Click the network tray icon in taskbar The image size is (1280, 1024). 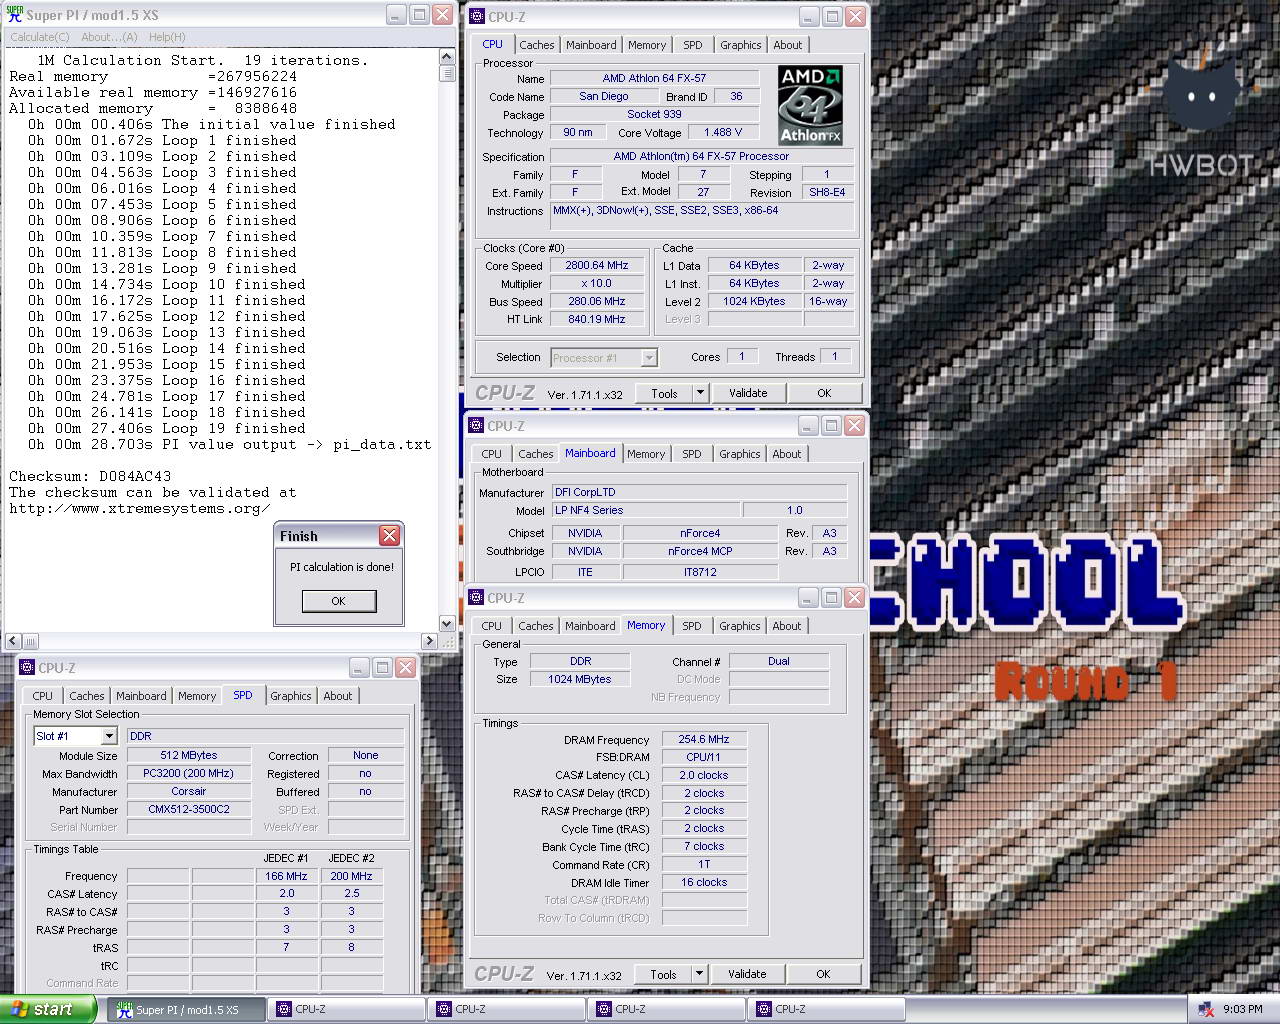point(1205,1010)
